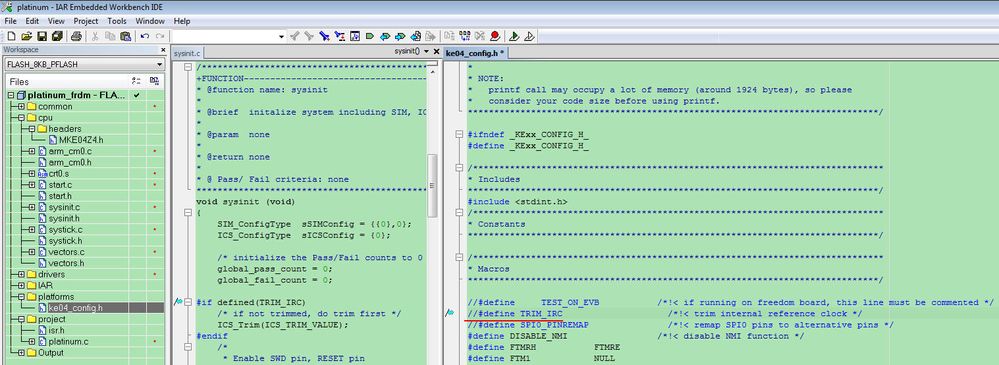The width and height of the screenshot is (999, 365).
Task: Run Make to build the project
Action: click(x=464, y=36)
